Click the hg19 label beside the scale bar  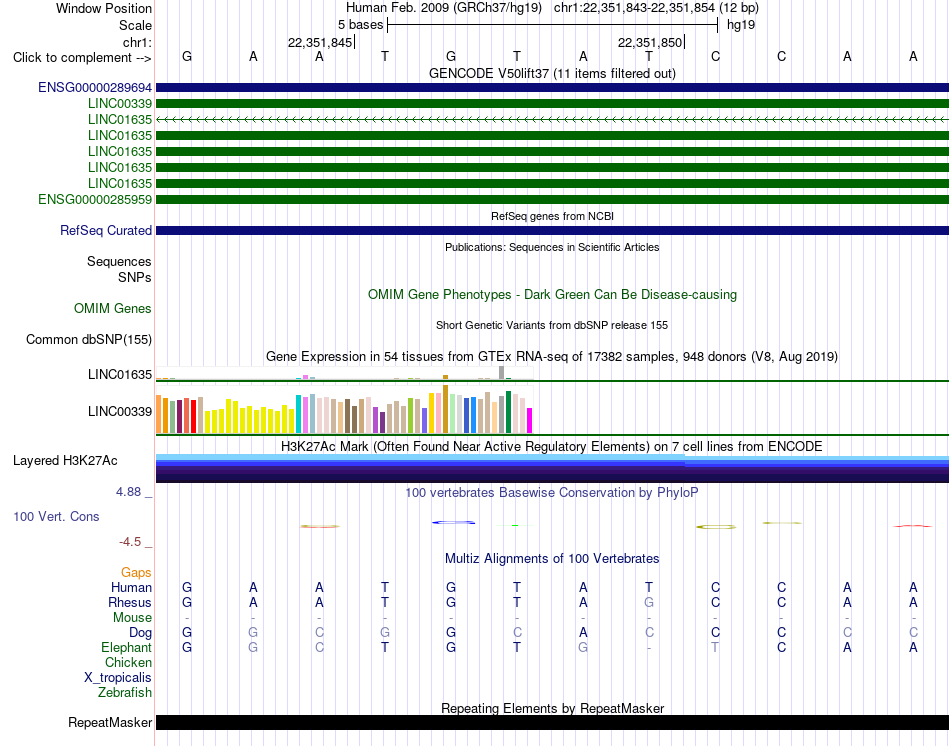click(741, 25)
